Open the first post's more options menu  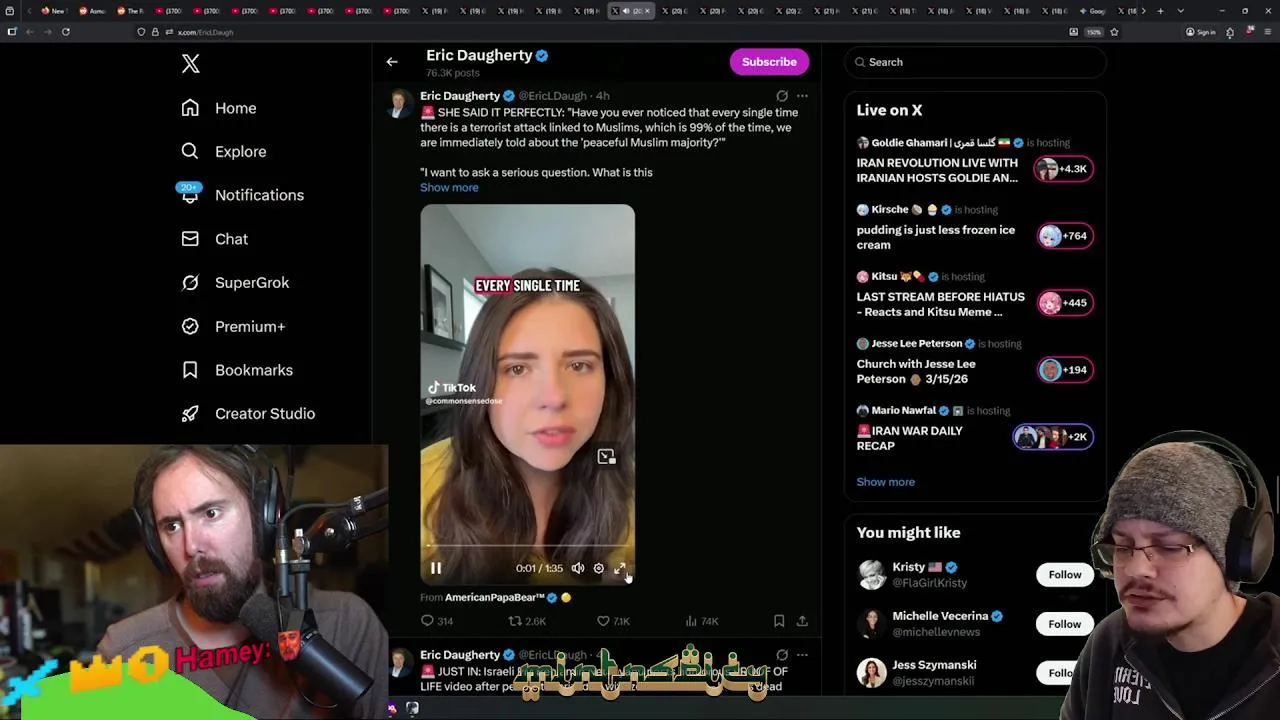(x=802, y=96)
